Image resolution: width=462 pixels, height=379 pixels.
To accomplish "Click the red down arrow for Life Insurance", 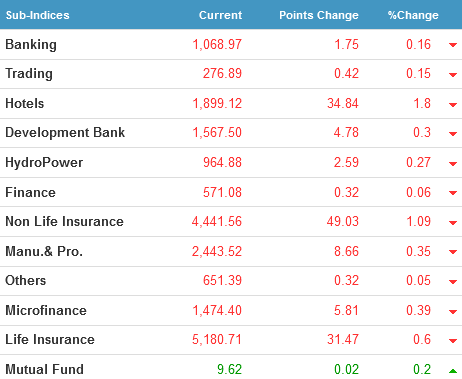I will tap(453, 341).
